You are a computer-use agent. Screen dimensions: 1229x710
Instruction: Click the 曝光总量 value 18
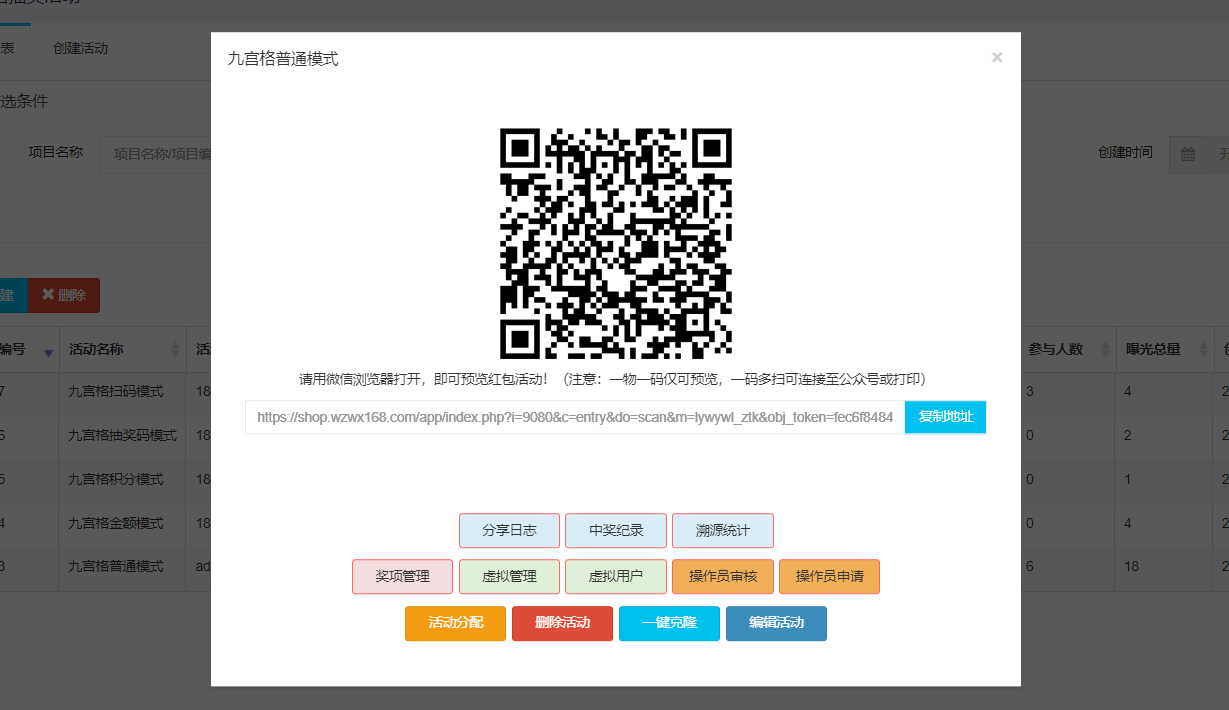click(x=1132, y=567)
